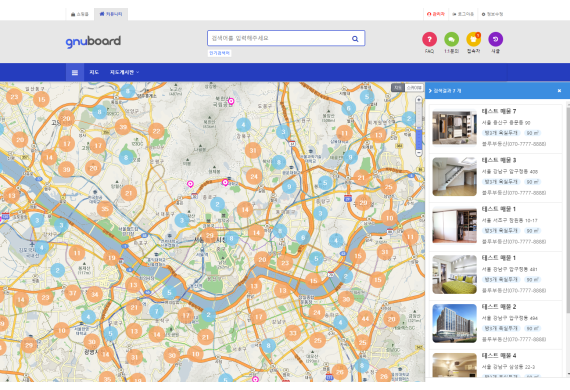Click the room tag badge in 테스트 매물 7 row
Screen dimensions: 570x390
[501, 133]
